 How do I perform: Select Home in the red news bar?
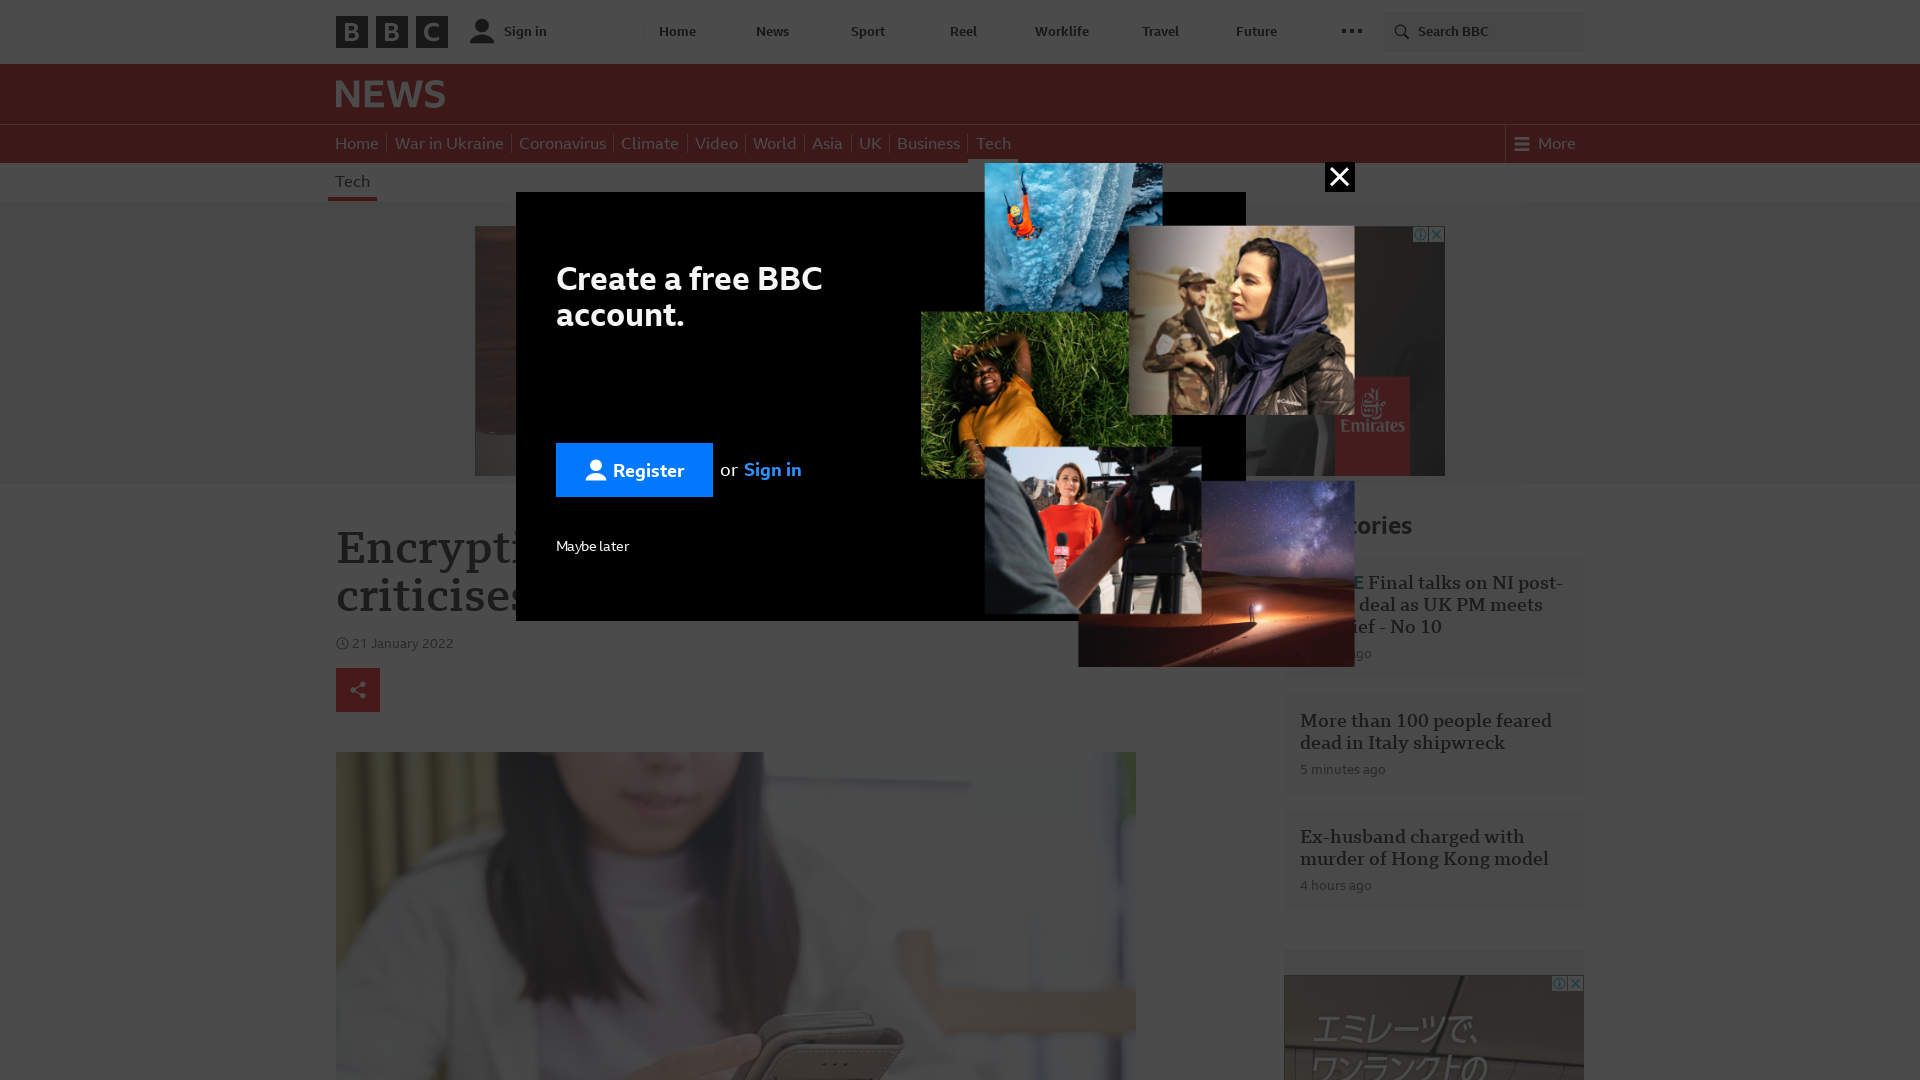coord(357,144)
